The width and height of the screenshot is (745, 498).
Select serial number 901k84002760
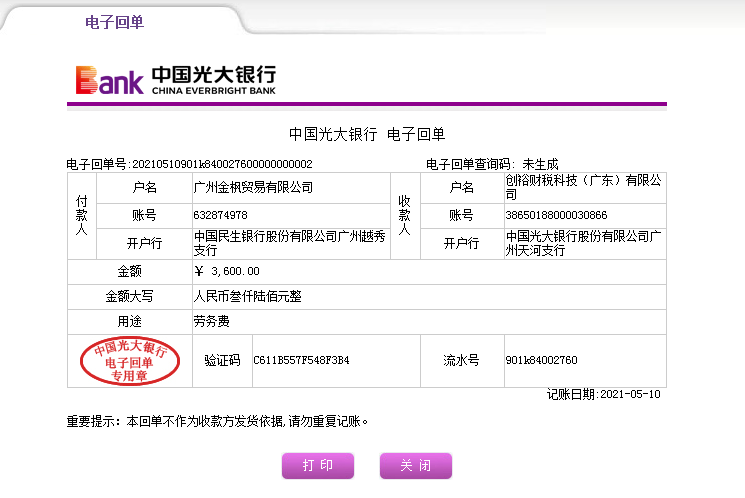click(x=541, y=360)
